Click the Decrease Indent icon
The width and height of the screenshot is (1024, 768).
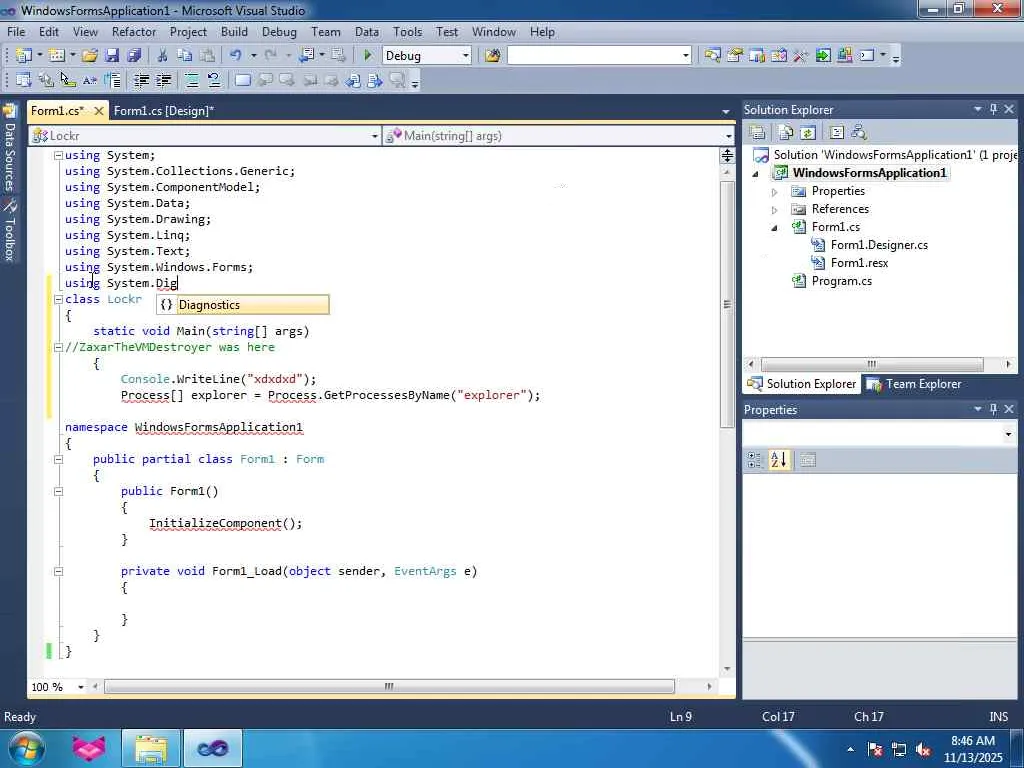[x=141, y=80]
